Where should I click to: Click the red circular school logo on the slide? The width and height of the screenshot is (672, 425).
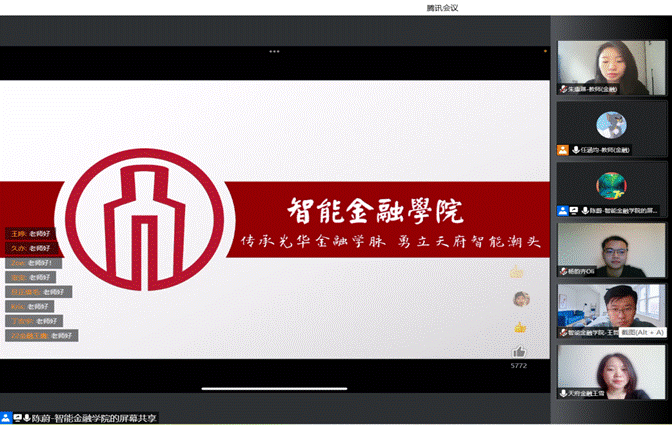coord(144,219)
